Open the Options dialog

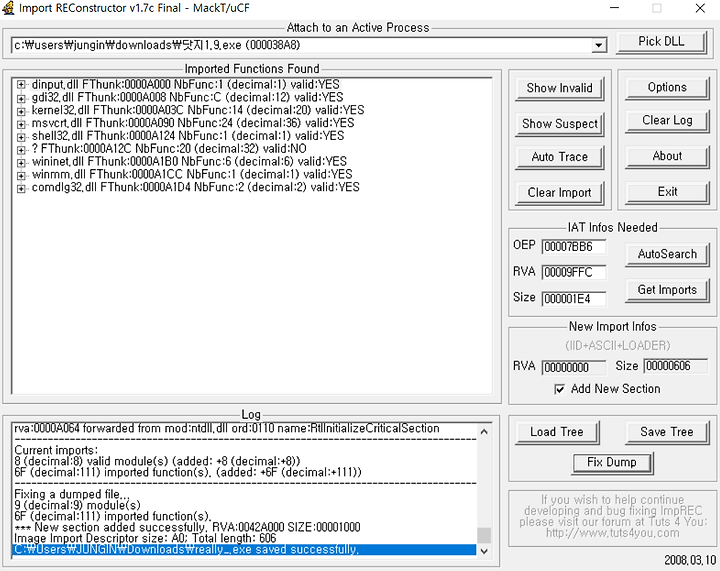tap(667, 88)
